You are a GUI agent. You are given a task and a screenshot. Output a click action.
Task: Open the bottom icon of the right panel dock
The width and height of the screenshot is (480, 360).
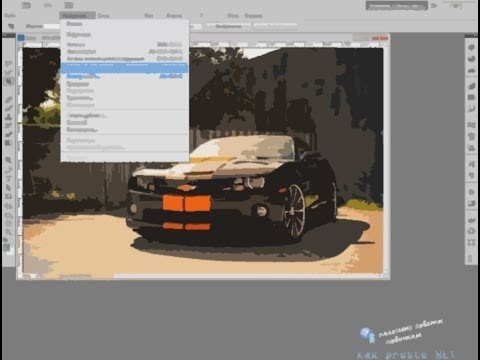coord(471,258)
